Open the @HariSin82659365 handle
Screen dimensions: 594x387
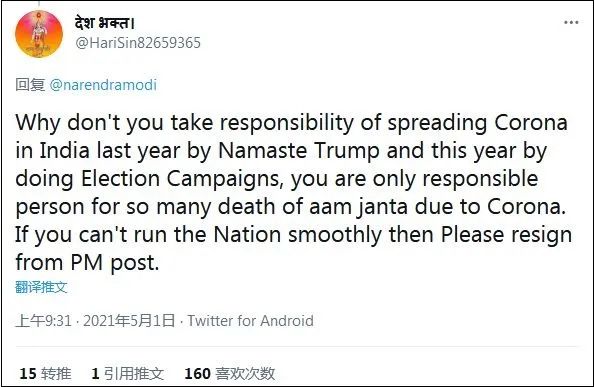pyautogui.click(x=138, y=43)
